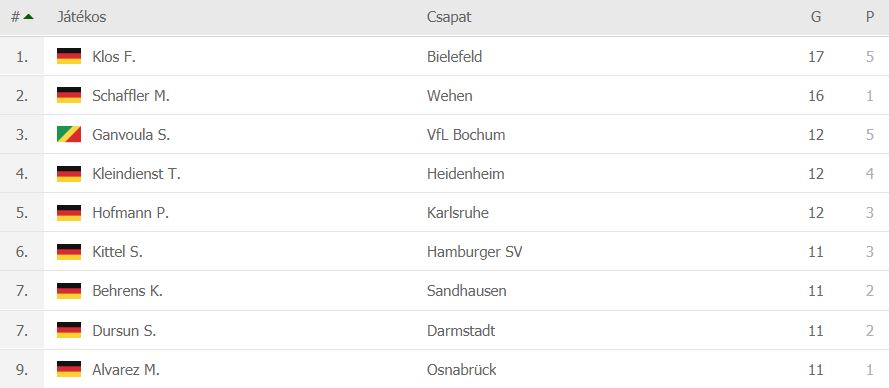Screen dimensions: 889x388
Task: Click the flag icon next to Kleindienst T.
Action: pyautogui.click(x=69, y=174)
